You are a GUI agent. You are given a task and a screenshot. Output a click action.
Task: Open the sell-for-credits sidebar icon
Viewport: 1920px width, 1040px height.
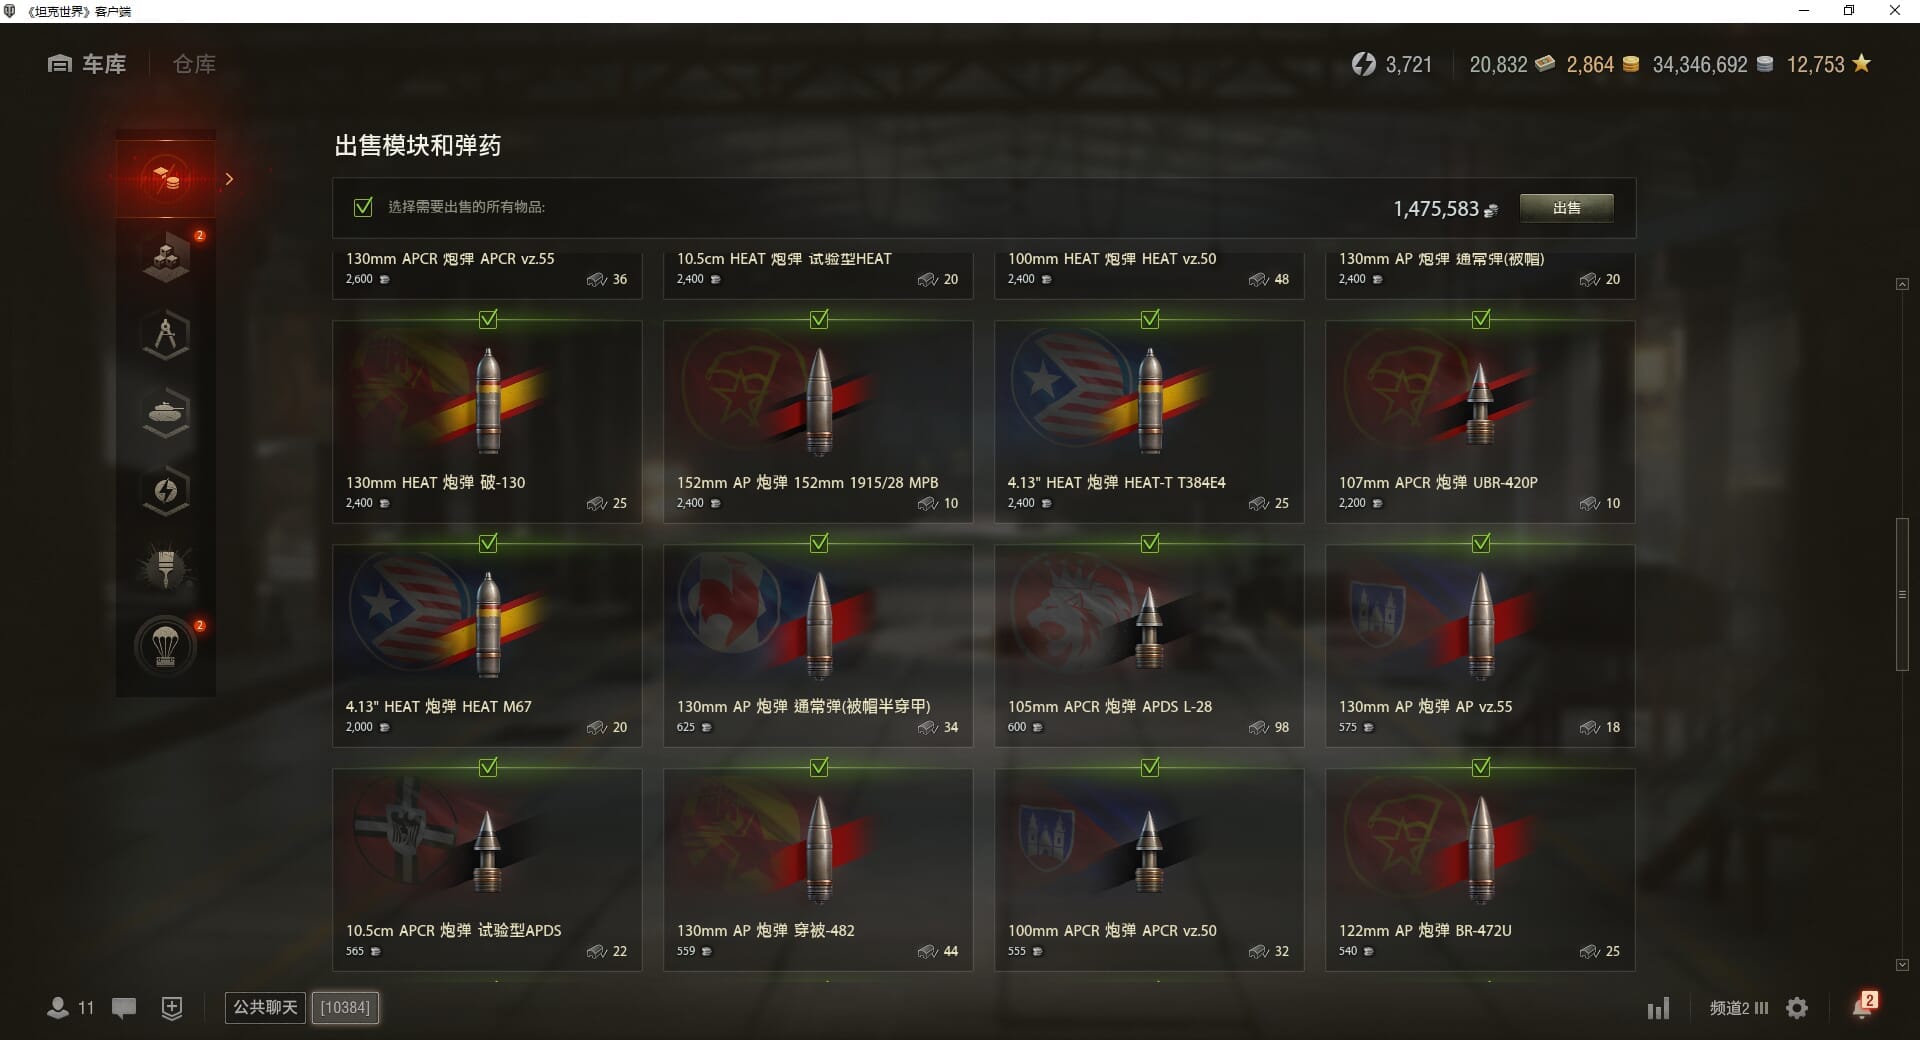tap(166, 179)
